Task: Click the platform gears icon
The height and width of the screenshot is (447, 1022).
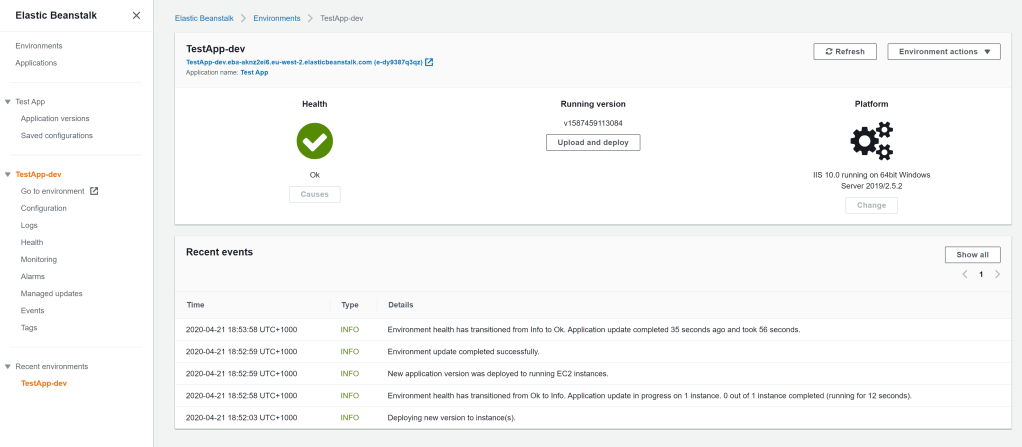Action: click(871, 141)
